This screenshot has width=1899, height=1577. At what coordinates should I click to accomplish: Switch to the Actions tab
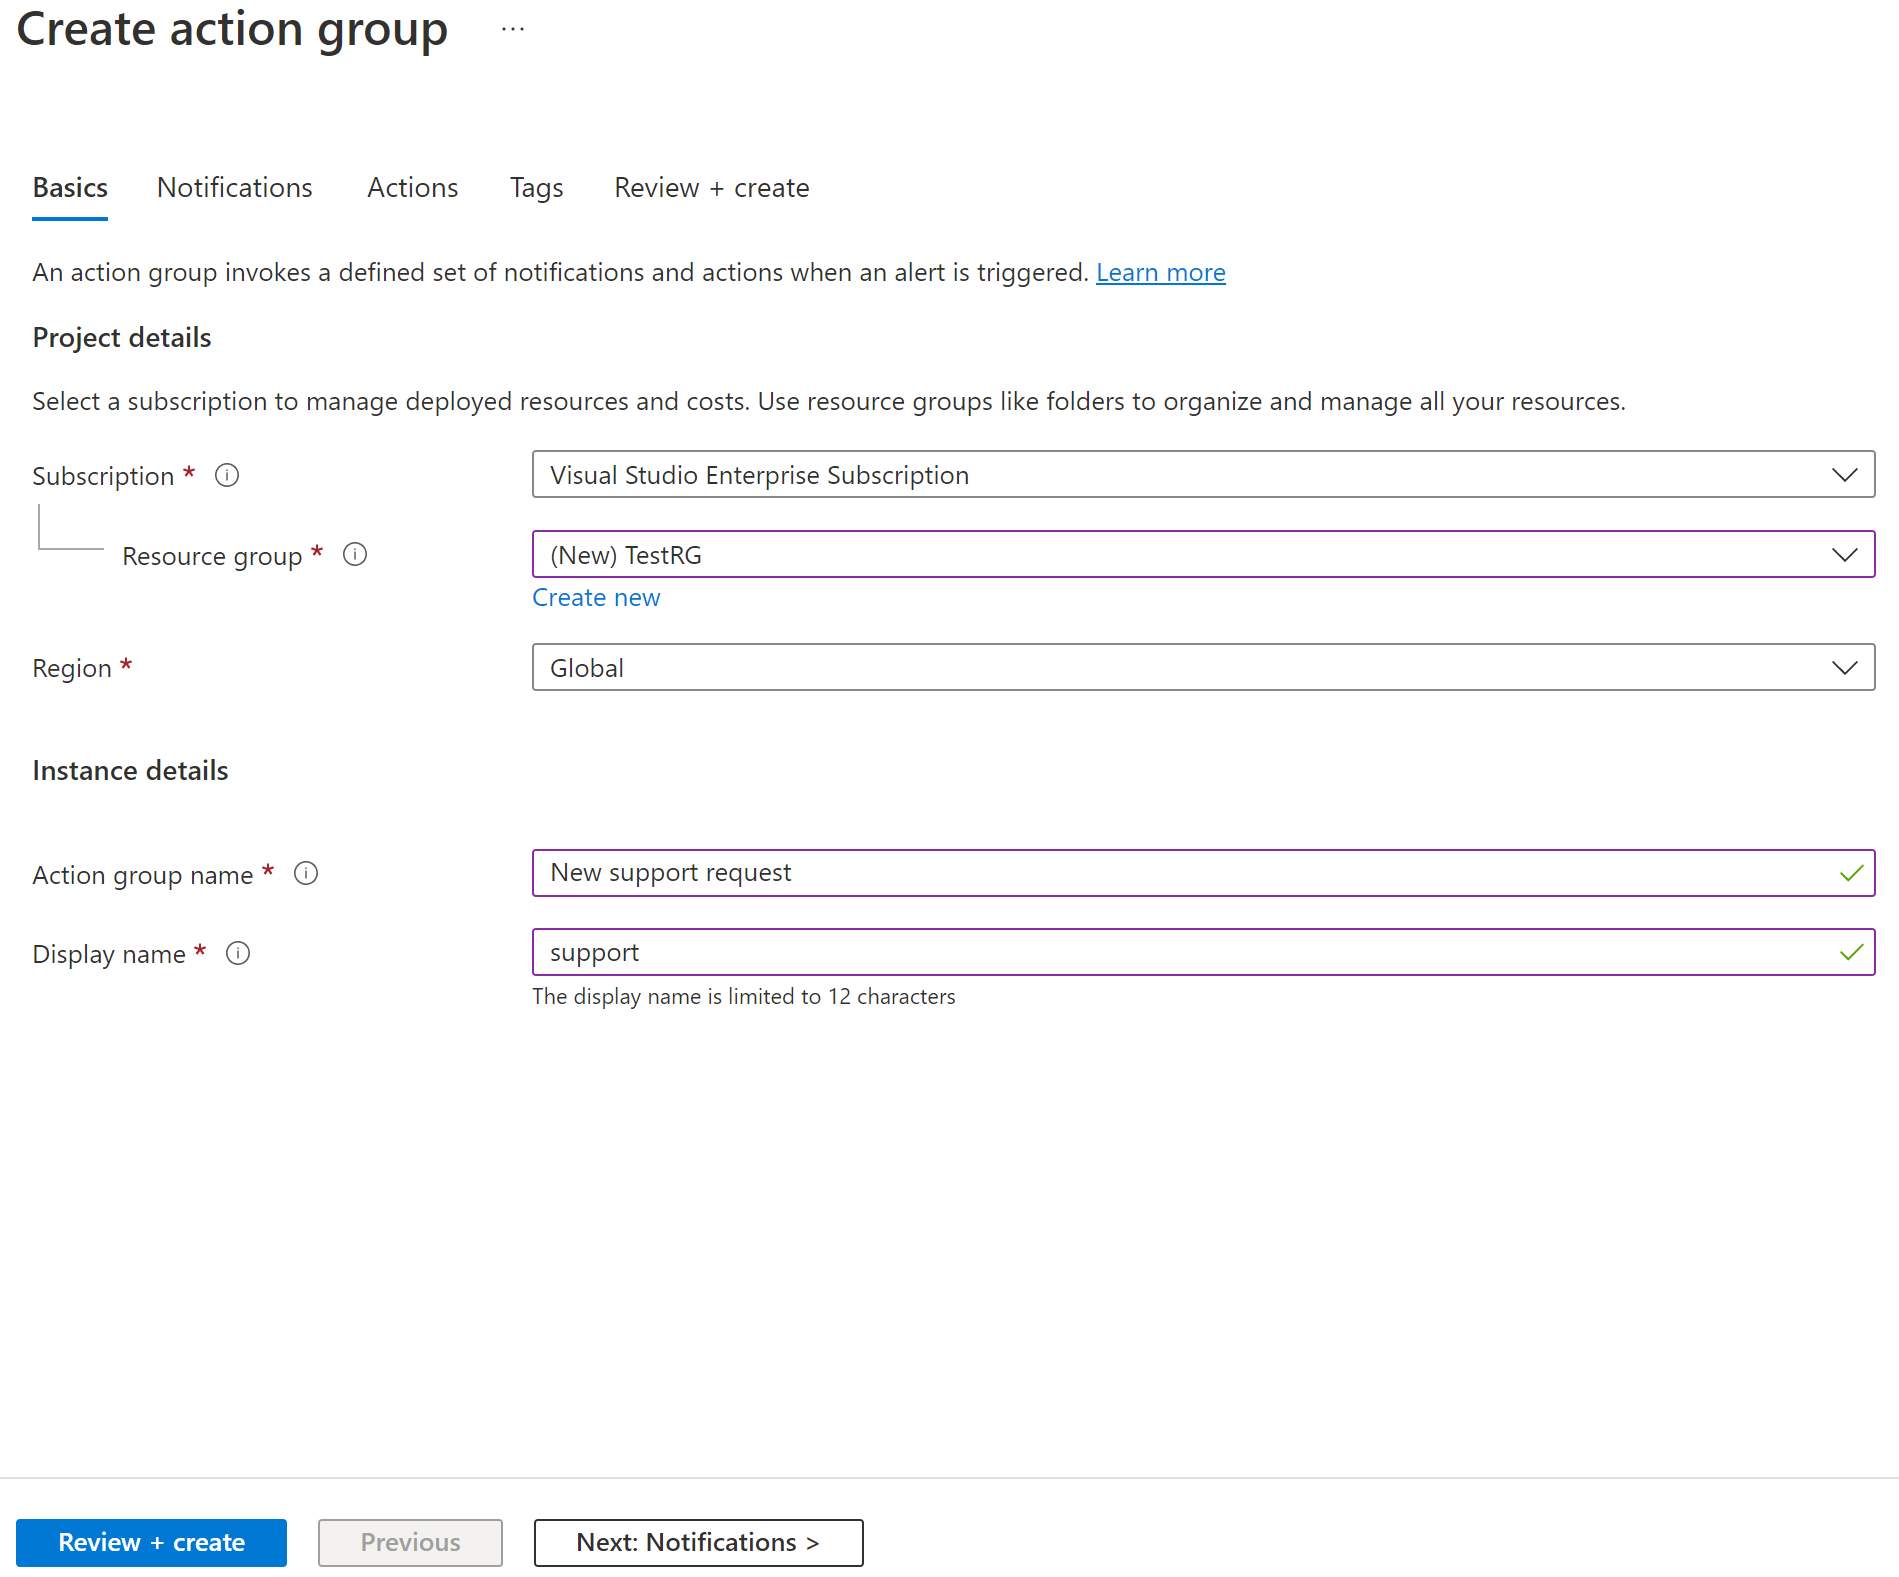tap(412, 187)
